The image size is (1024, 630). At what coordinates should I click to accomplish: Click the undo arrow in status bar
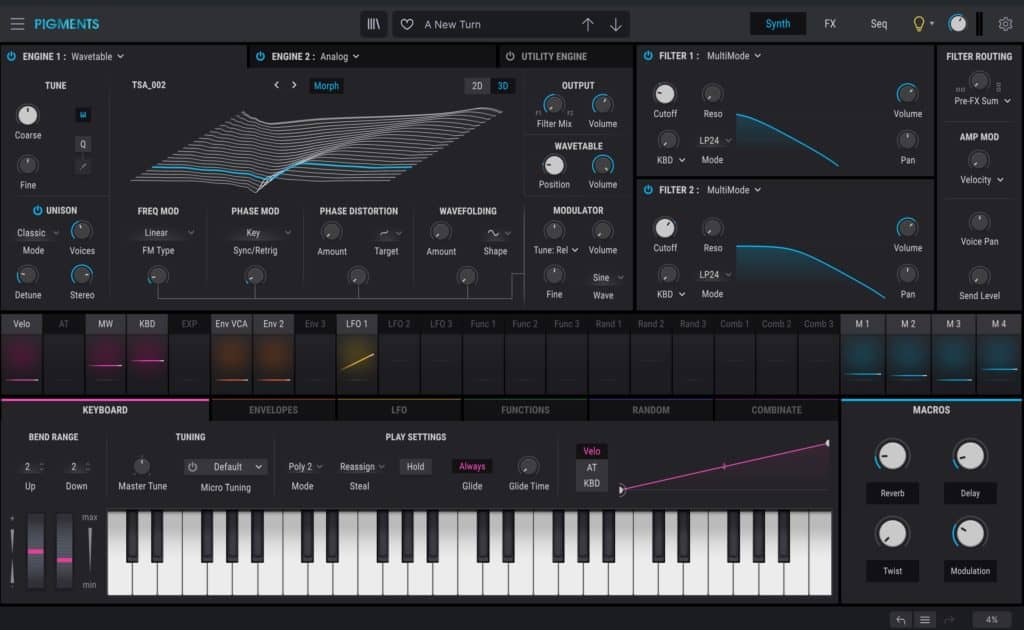pos(901,620)
